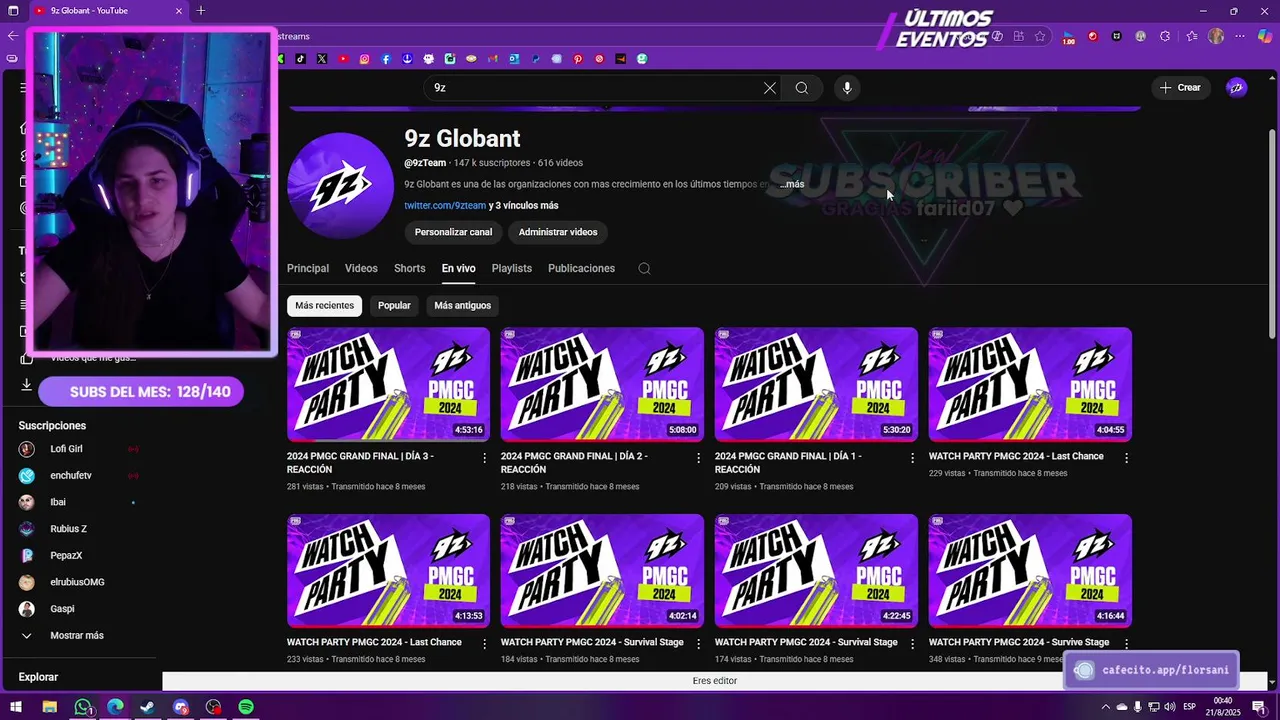This screenshot has height=720, width=1280.
Task: Expand subscriptions with Mostrar más
Action: [x=77, y=636]
